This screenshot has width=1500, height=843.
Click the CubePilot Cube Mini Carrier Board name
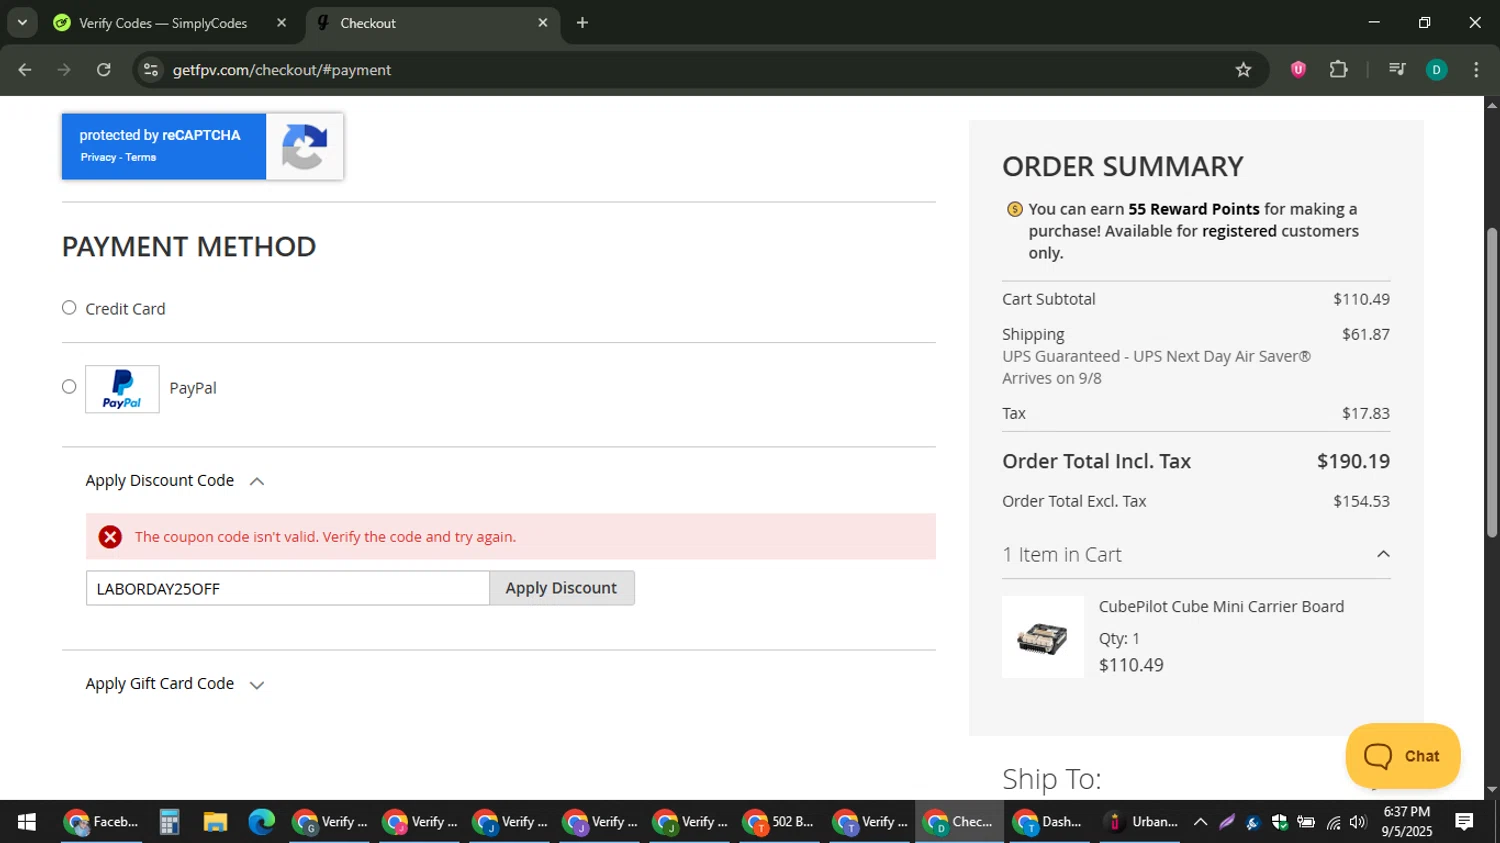click(1221, 607)
